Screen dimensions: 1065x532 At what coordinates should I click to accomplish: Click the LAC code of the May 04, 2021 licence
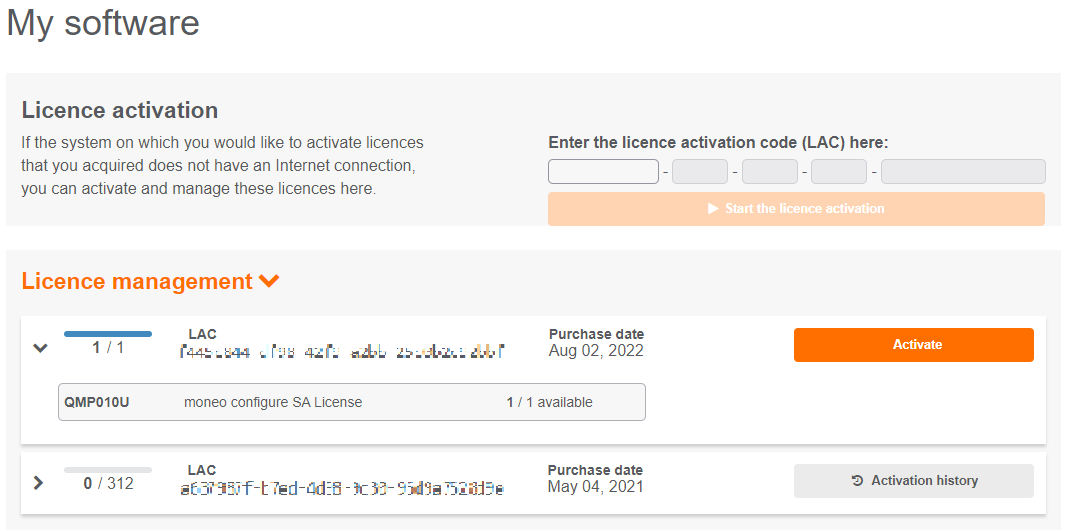[341, 488]
